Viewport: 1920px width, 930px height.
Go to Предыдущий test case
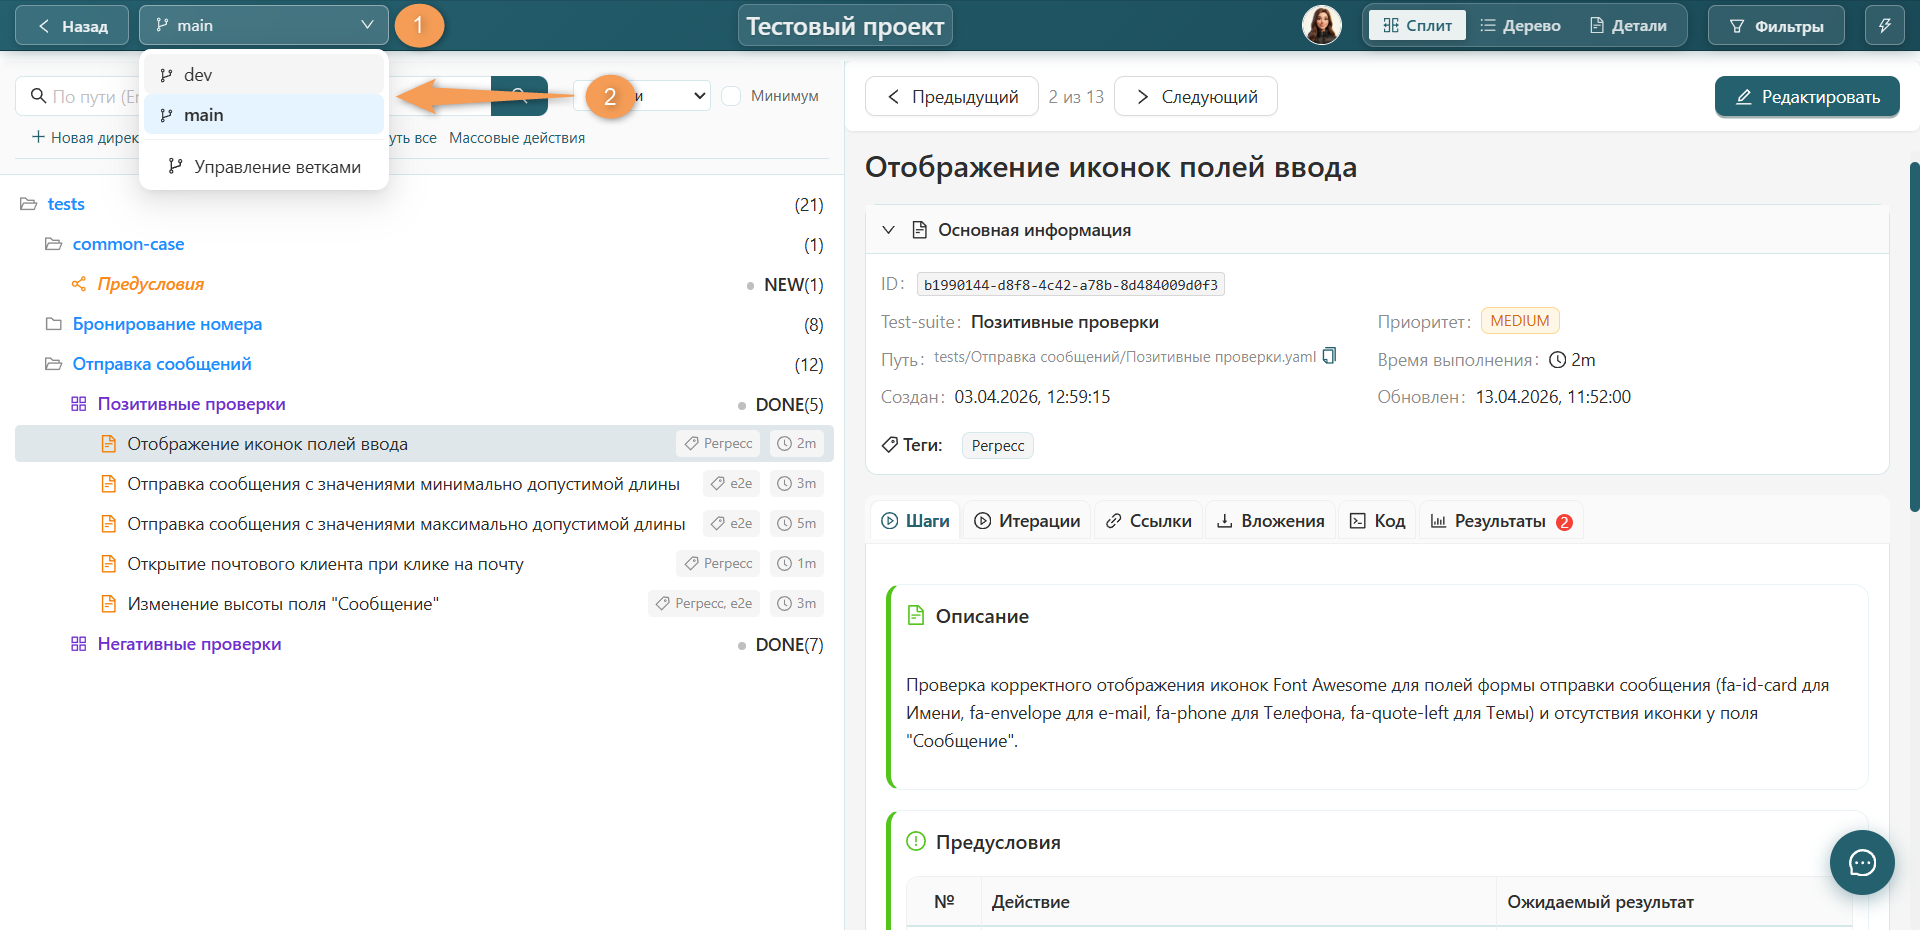[x=952, y=97]
